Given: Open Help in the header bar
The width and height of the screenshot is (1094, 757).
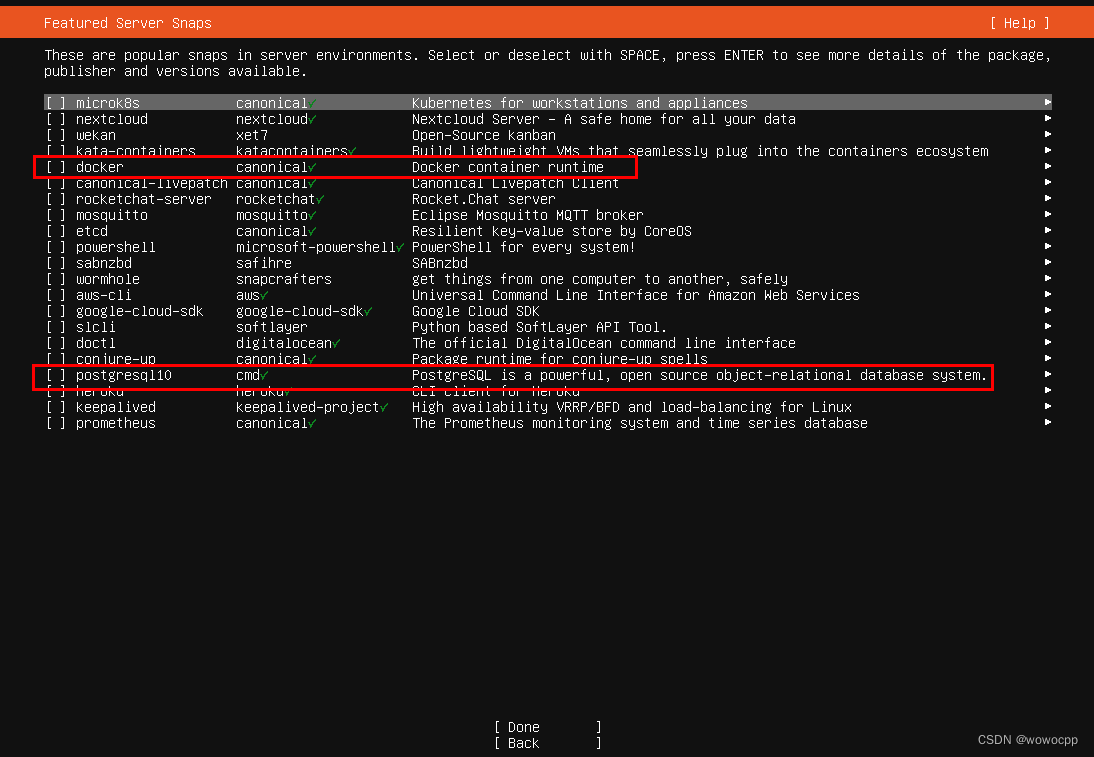Looking at the screenshot, I should click(1019, 23).
